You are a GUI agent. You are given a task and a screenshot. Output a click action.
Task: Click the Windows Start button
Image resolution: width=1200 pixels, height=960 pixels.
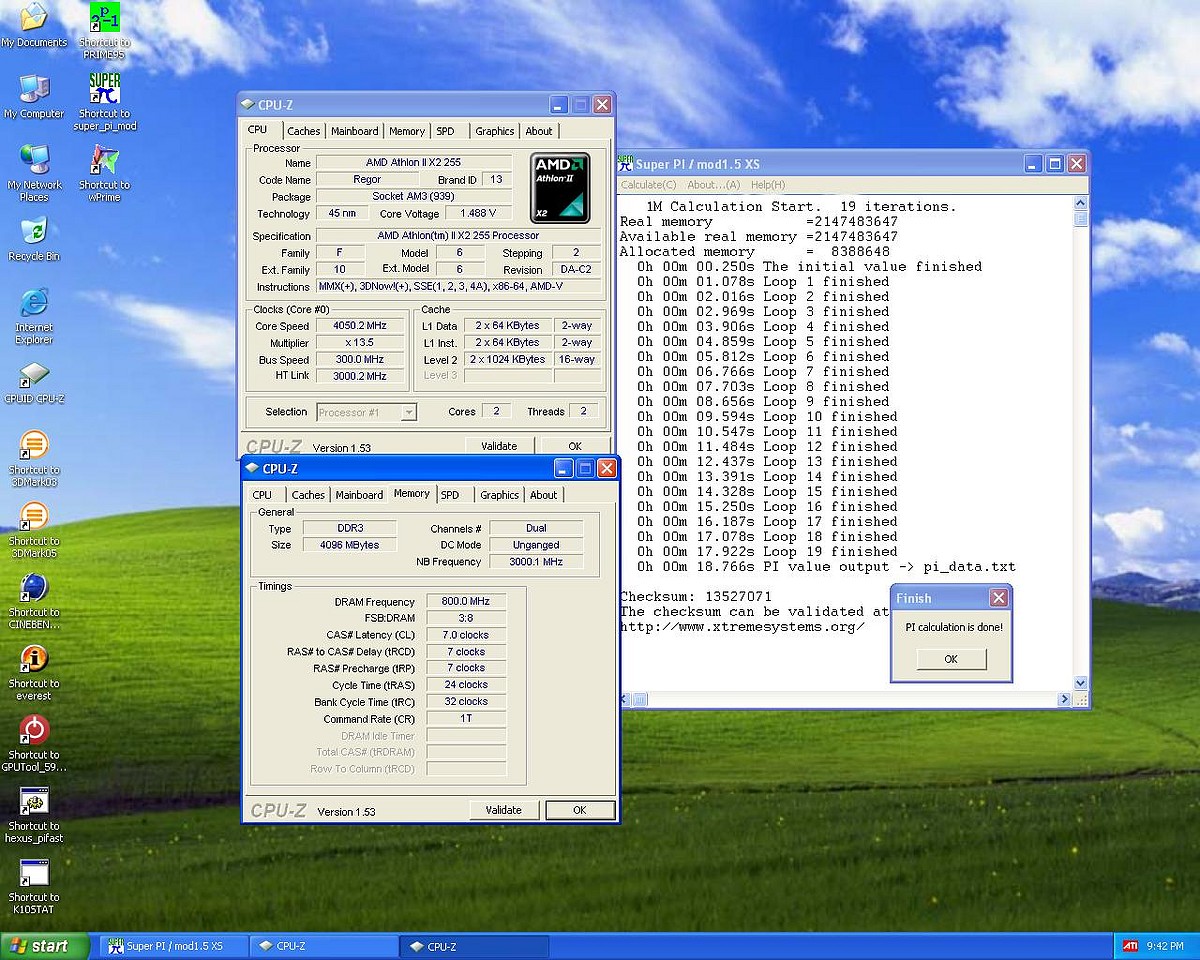coord(40,945)
